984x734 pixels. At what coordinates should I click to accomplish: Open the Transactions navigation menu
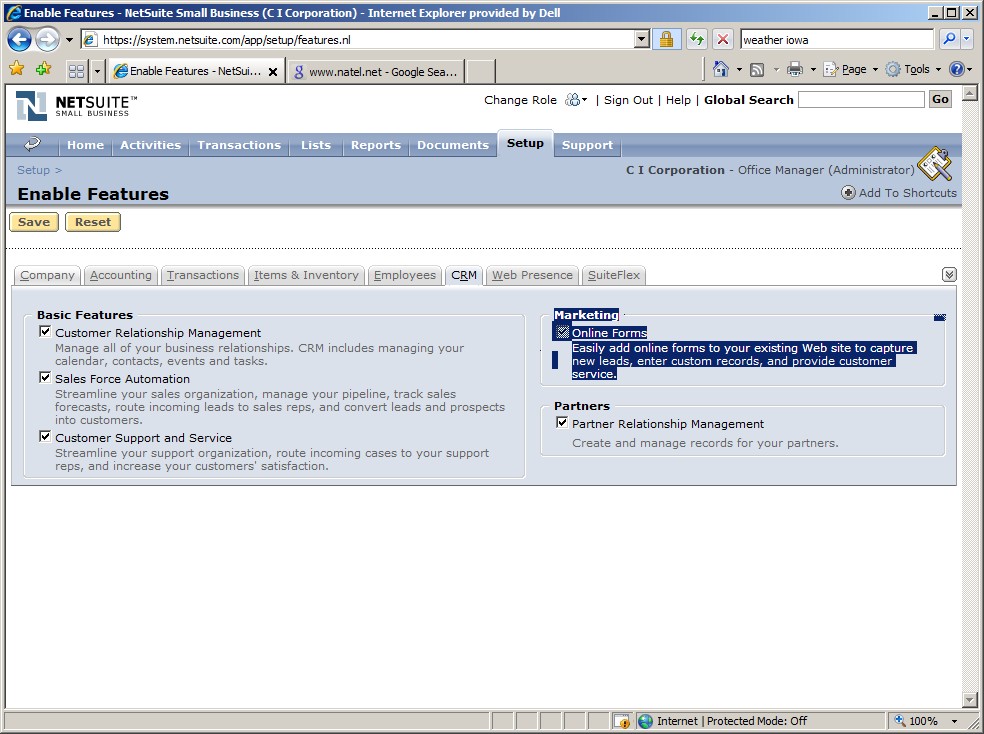pos(239,145)
